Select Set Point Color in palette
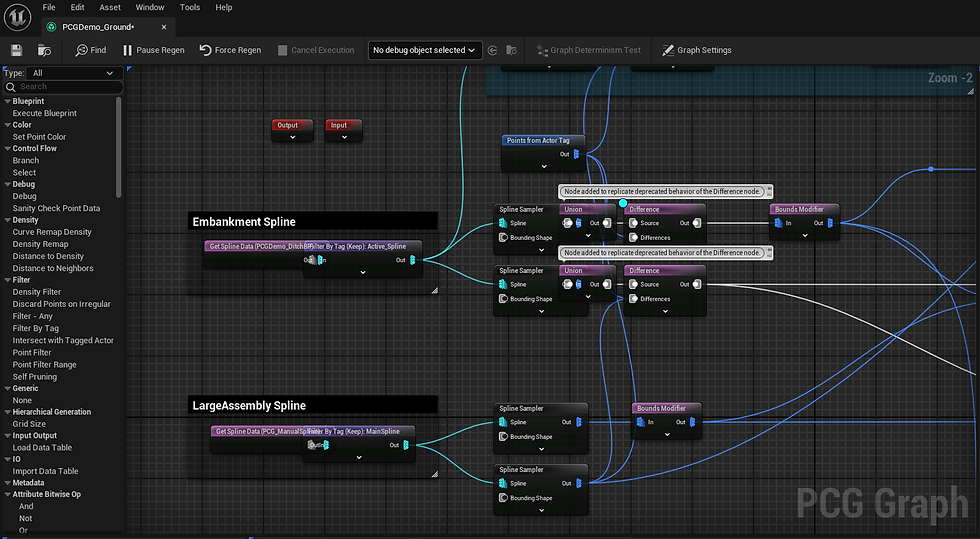Screen dimensions: 980x539 coord(39,137)
